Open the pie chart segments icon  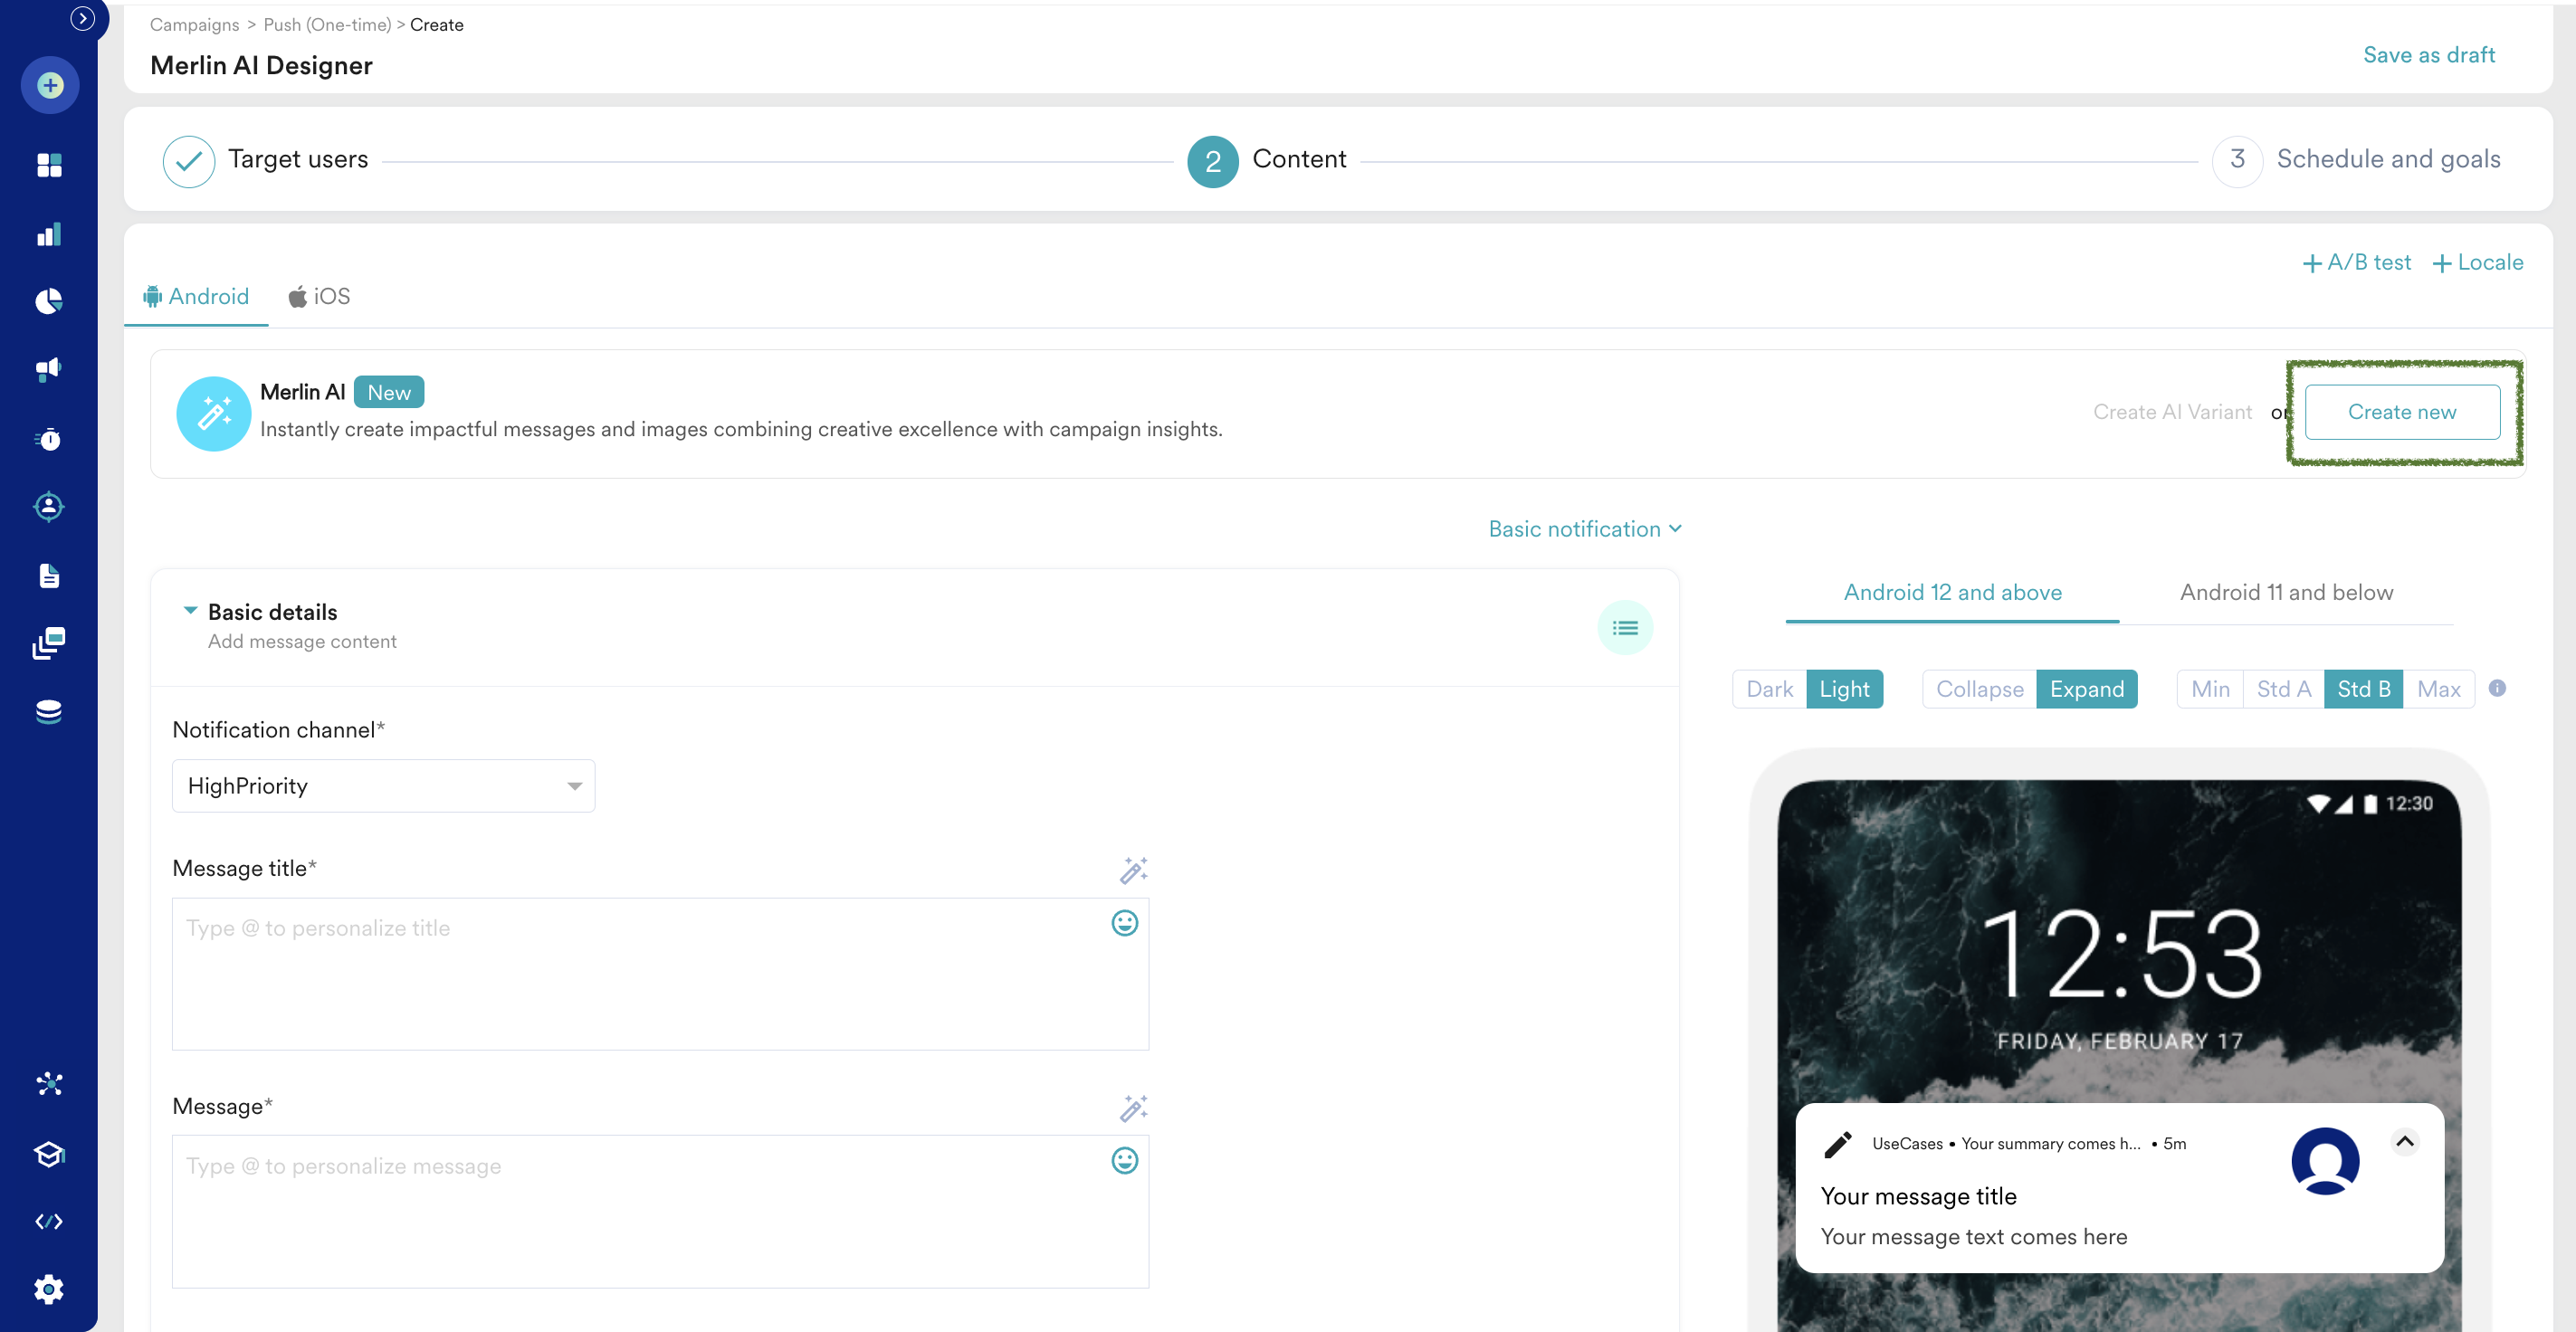(49, 301)
